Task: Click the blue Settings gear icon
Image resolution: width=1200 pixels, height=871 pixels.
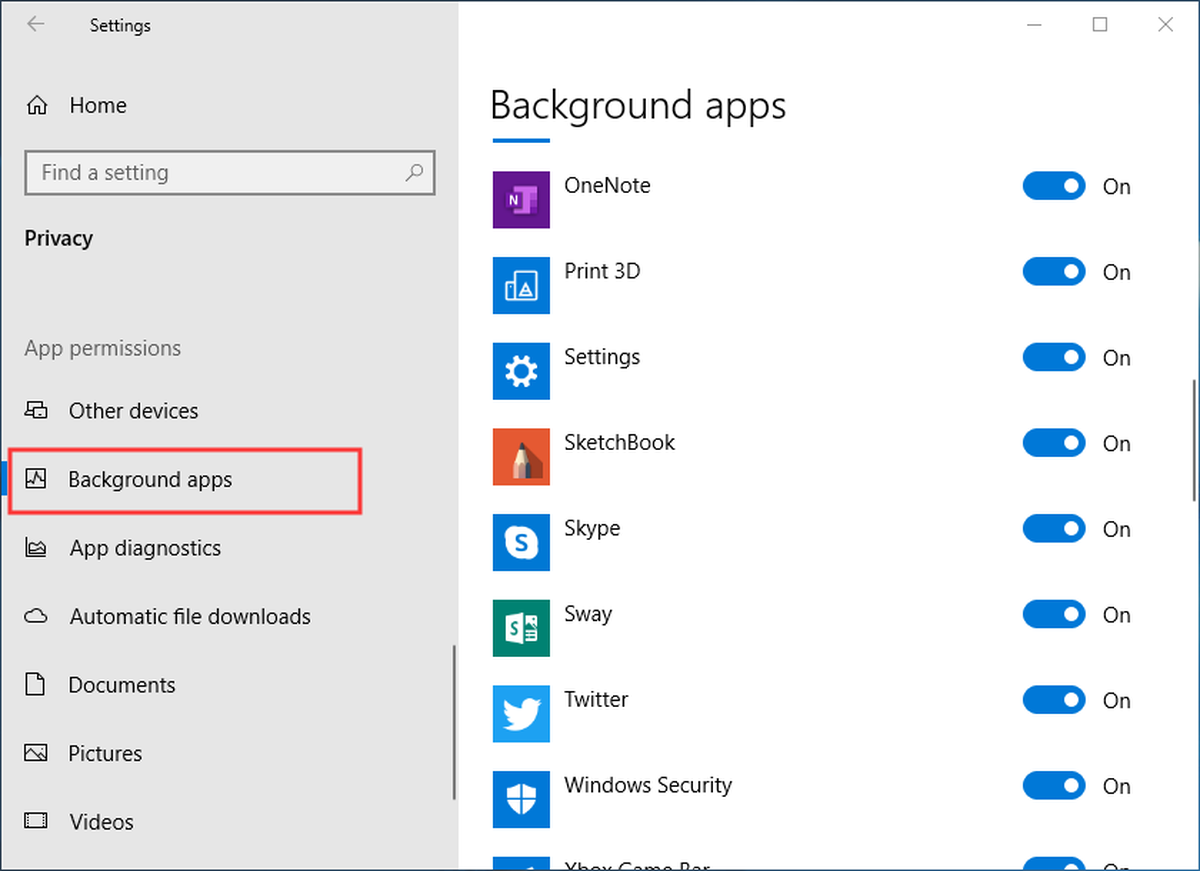Action: [x=521, y=372]
